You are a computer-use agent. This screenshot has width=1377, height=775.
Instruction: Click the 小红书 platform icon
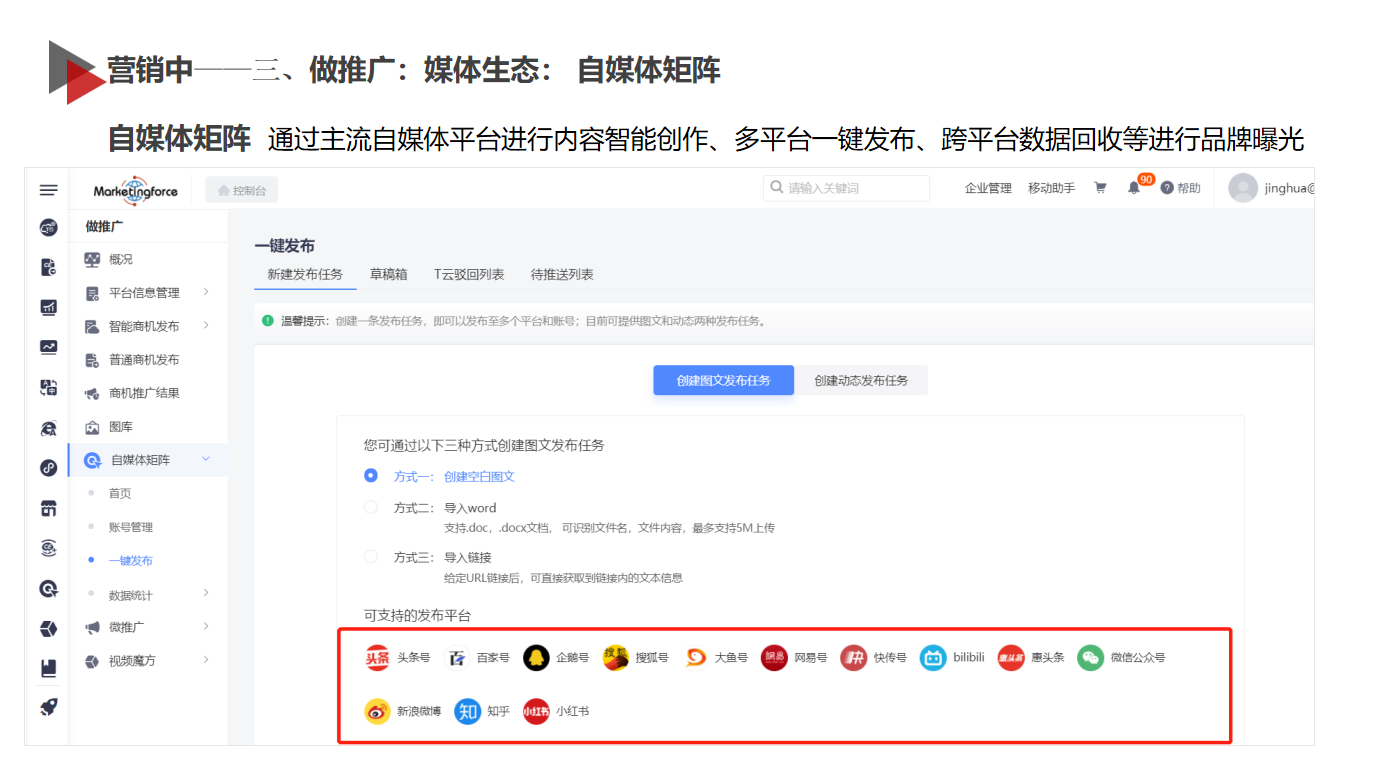[536, 712]
